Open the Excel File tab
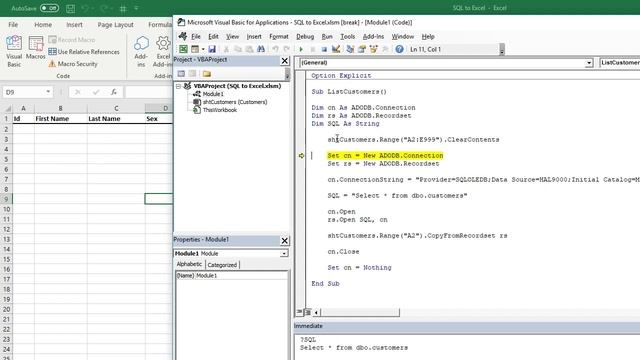The image size is (640, 360). [x=13, y=24]
